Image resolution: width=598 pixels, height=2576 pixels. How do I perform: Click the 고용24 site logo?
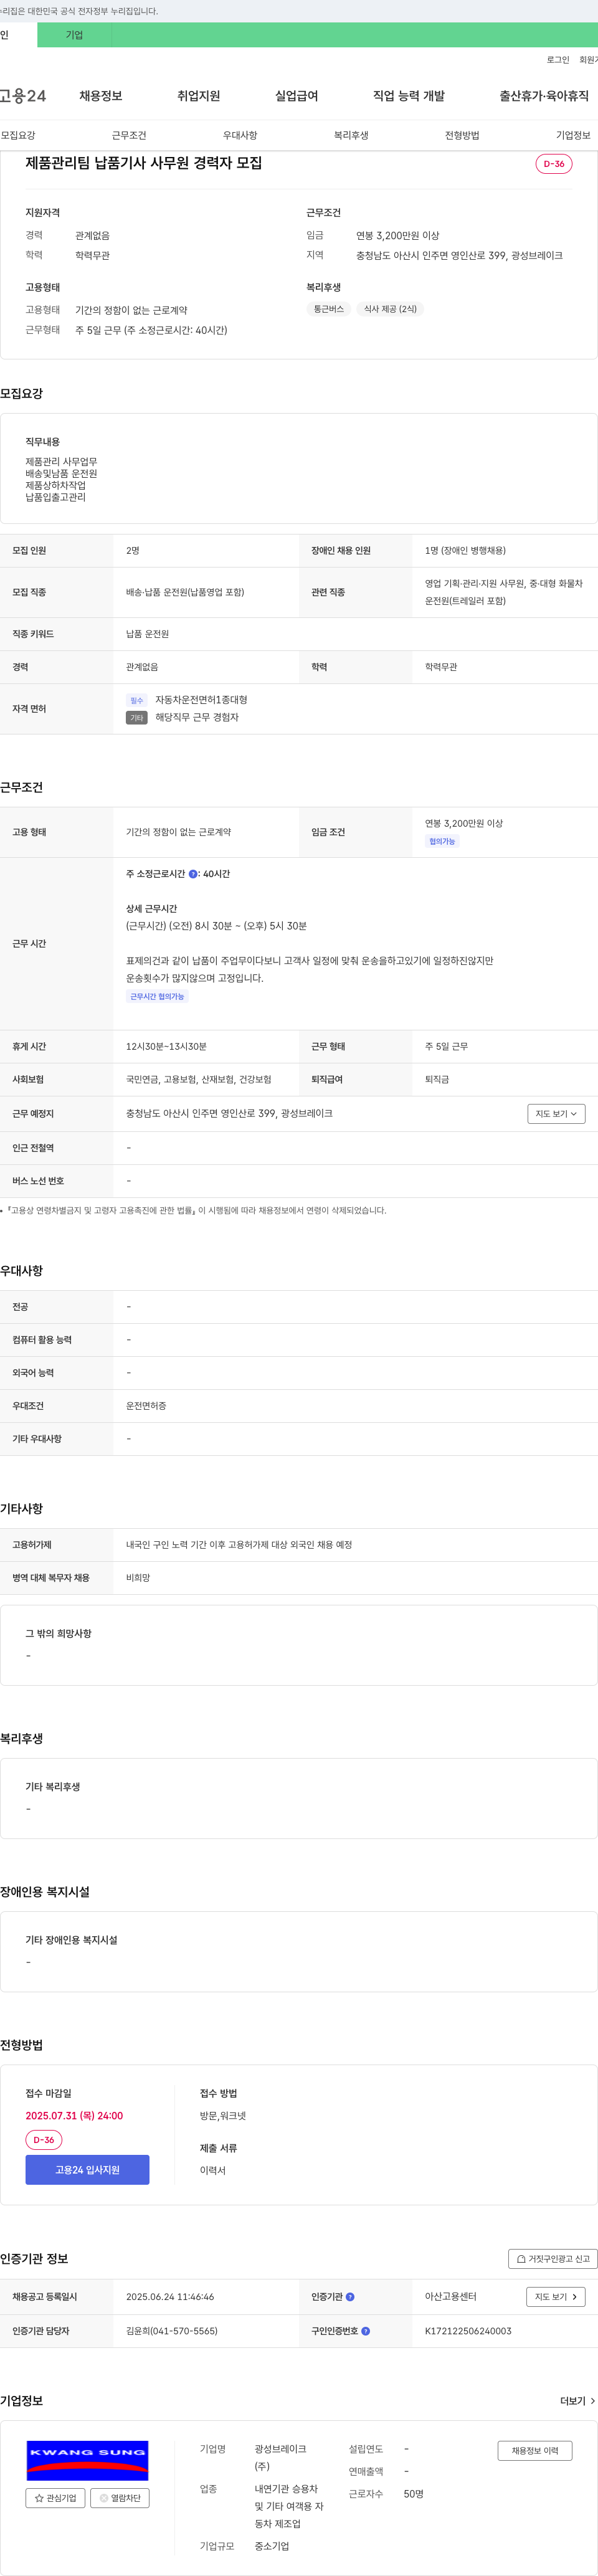point(22,96)
